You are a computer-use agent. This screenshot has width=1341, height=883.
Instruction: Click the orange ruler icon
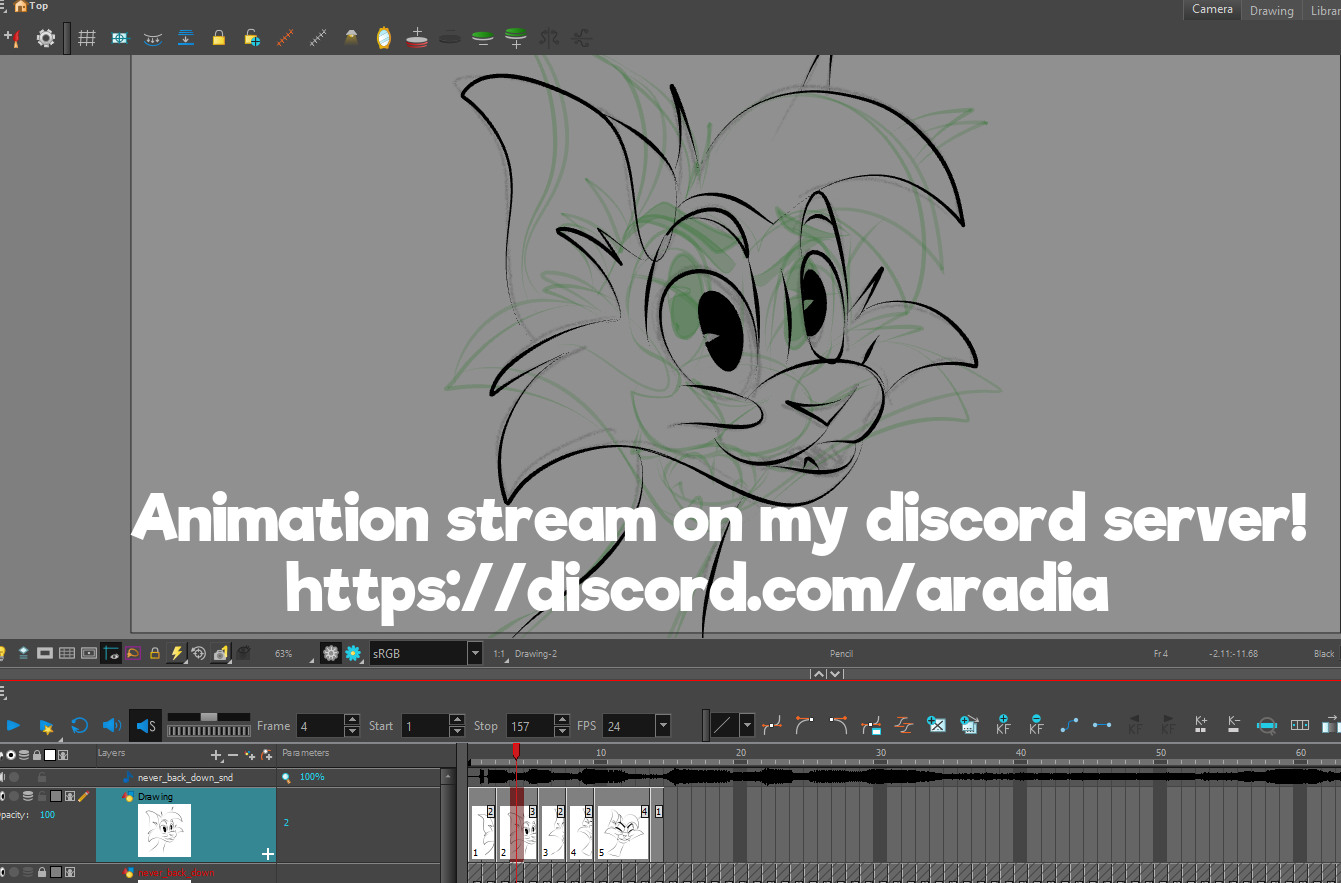coord(285,38)
